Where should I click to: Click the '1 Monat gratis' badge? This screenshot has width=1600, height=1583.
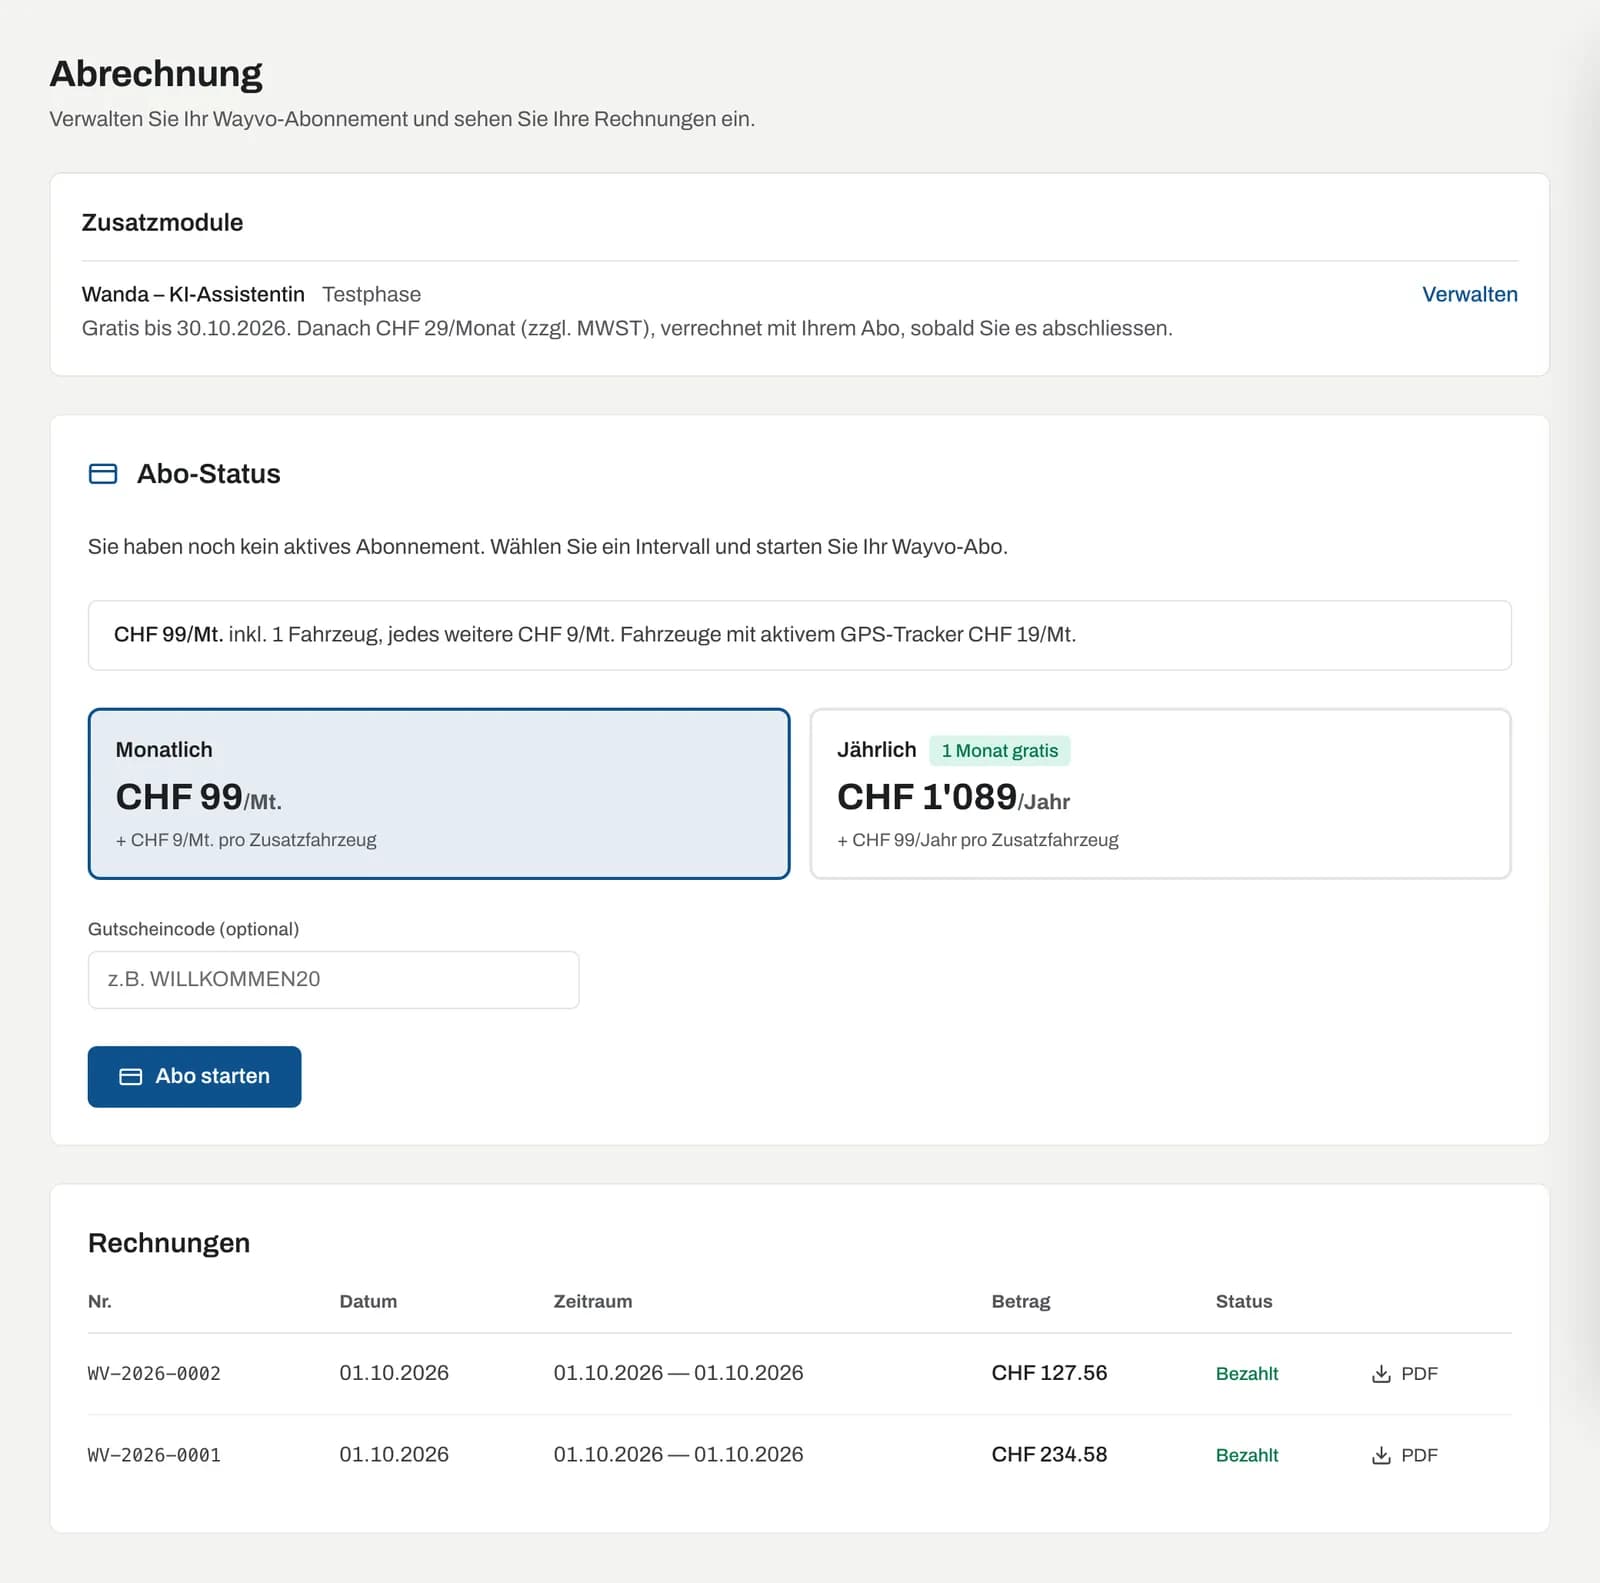coord(999,751)
